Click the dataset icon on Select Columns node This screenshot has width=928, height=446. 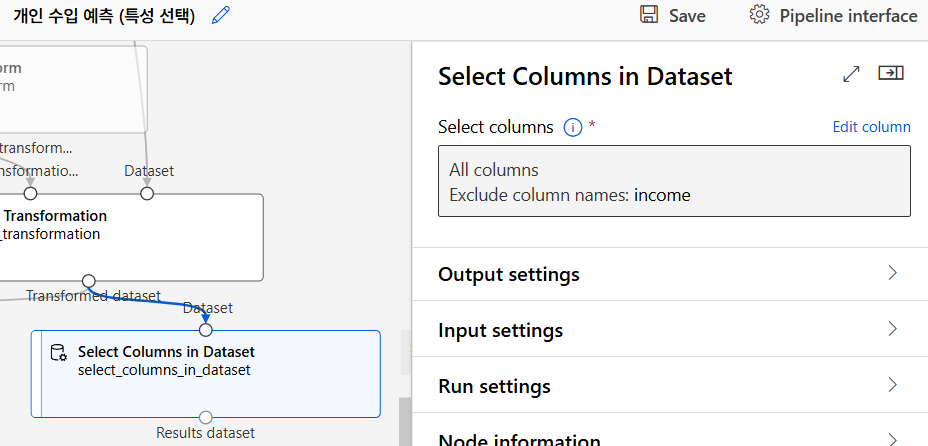pyautogui.click(x=59, y=353)
